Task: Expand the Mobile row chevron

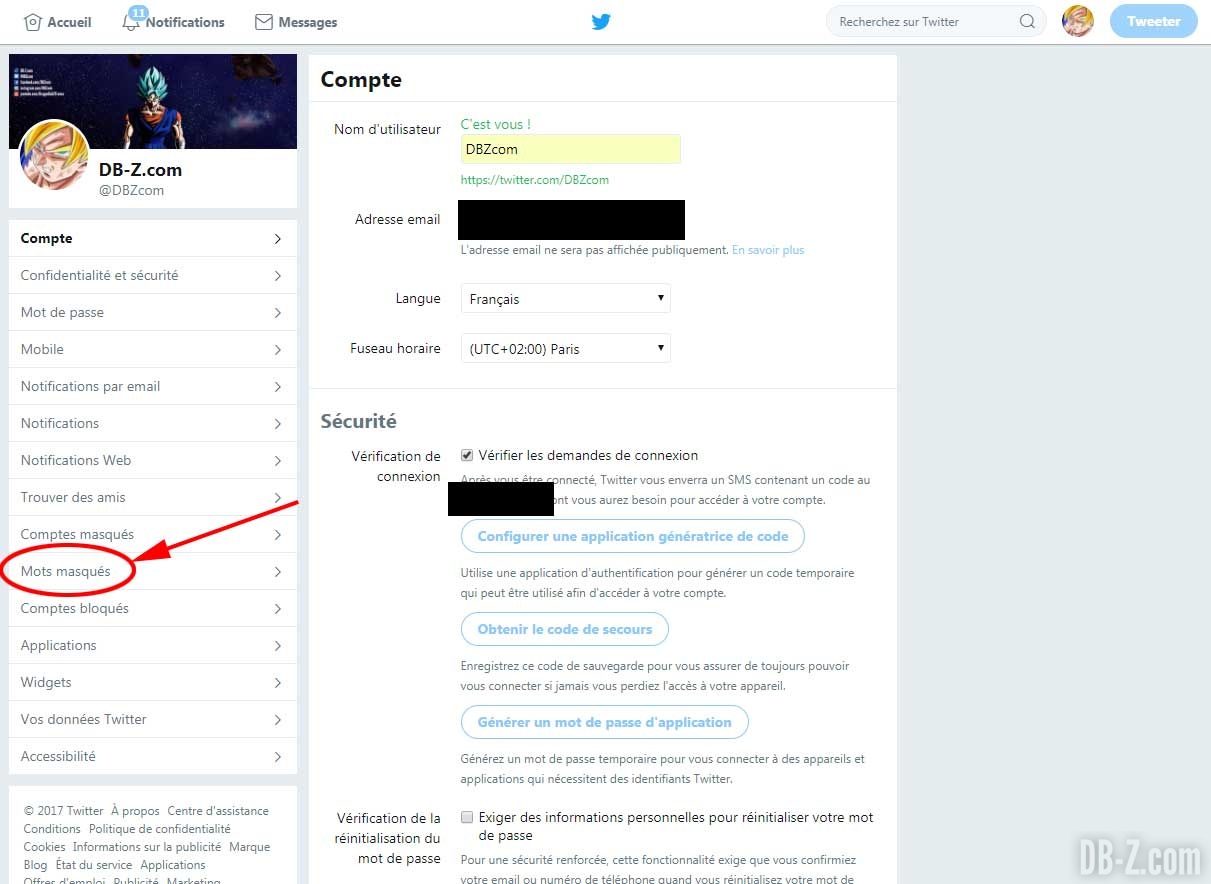Action: (278, 350)
